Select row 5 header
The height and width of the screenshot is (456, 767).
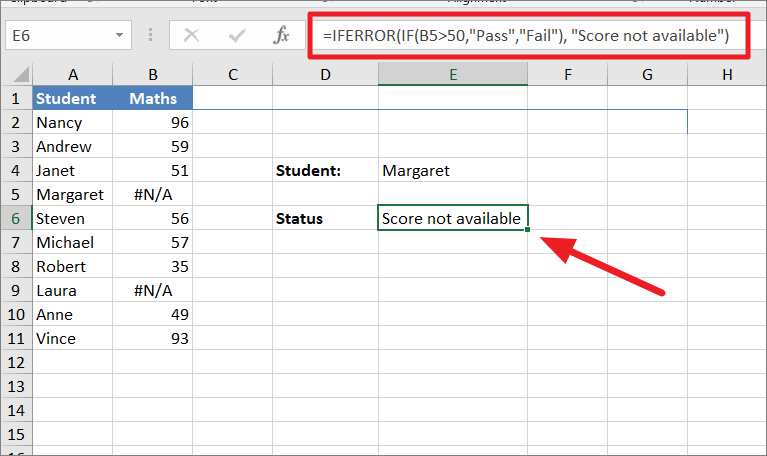pyautogui.click(x=16, y=194)
